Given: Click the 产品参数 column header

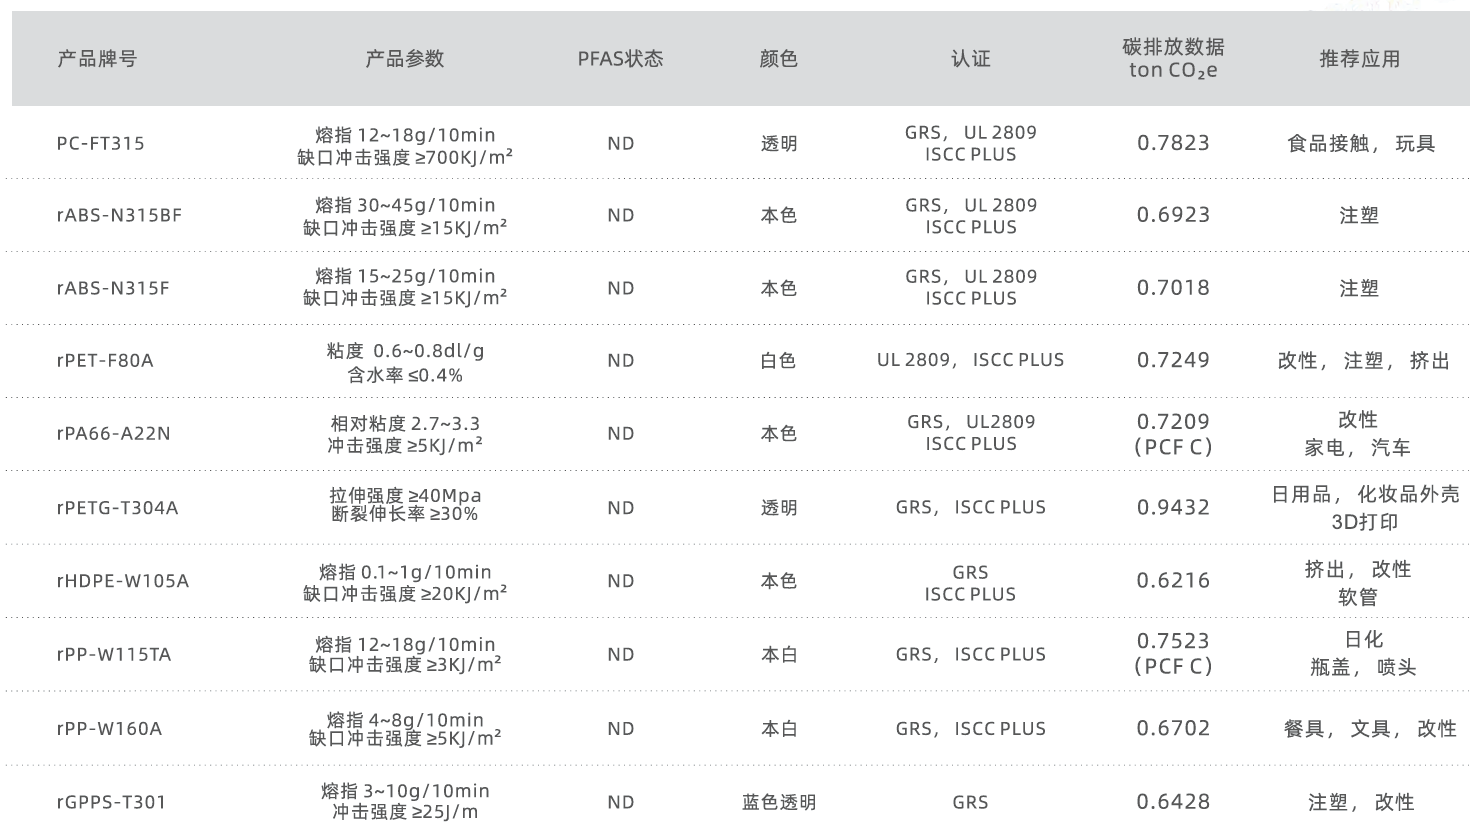Looking at the screenshot, I should click(404, 59).
